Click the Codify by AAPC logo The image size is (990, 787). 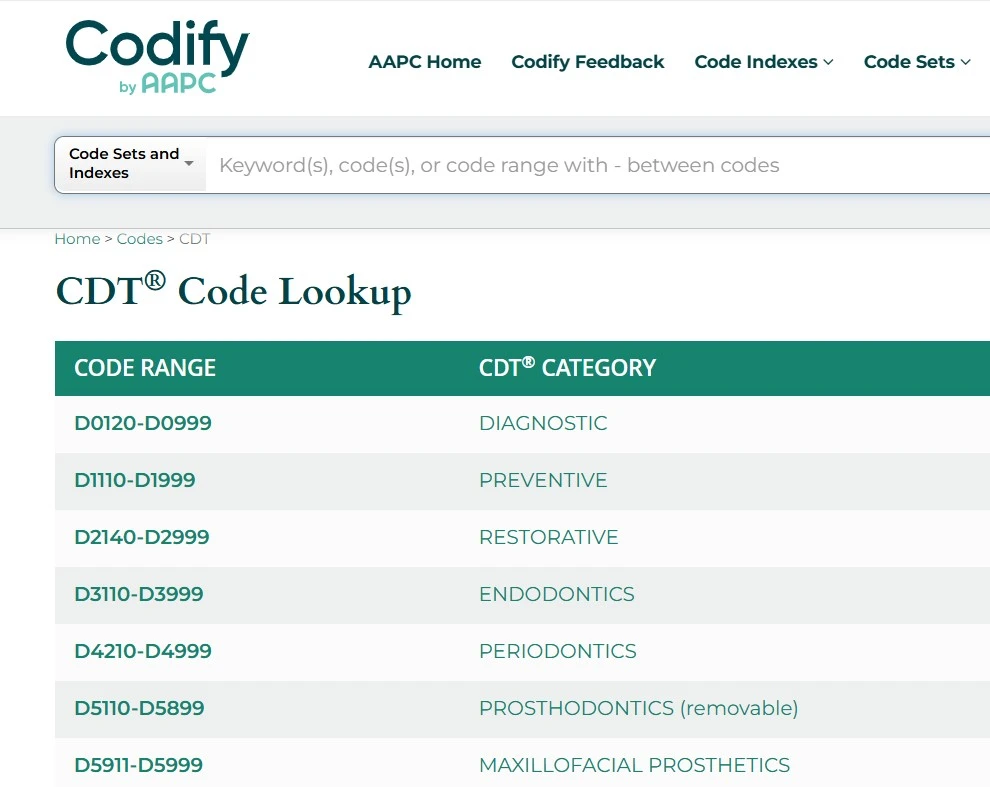tap(157, 58)
